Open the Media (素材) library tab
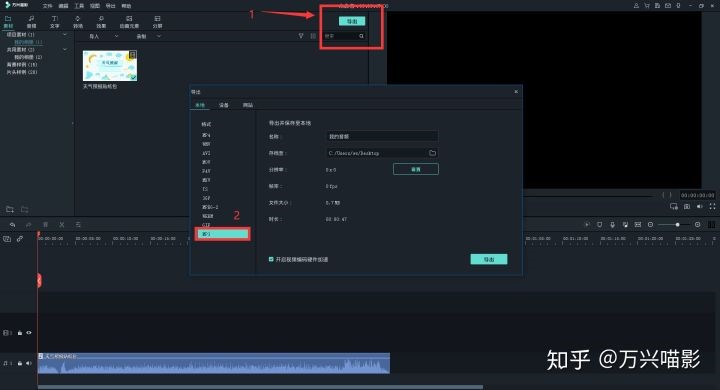Image resolution: width=720 pixels, height=390 pixels. coord(8,22)
